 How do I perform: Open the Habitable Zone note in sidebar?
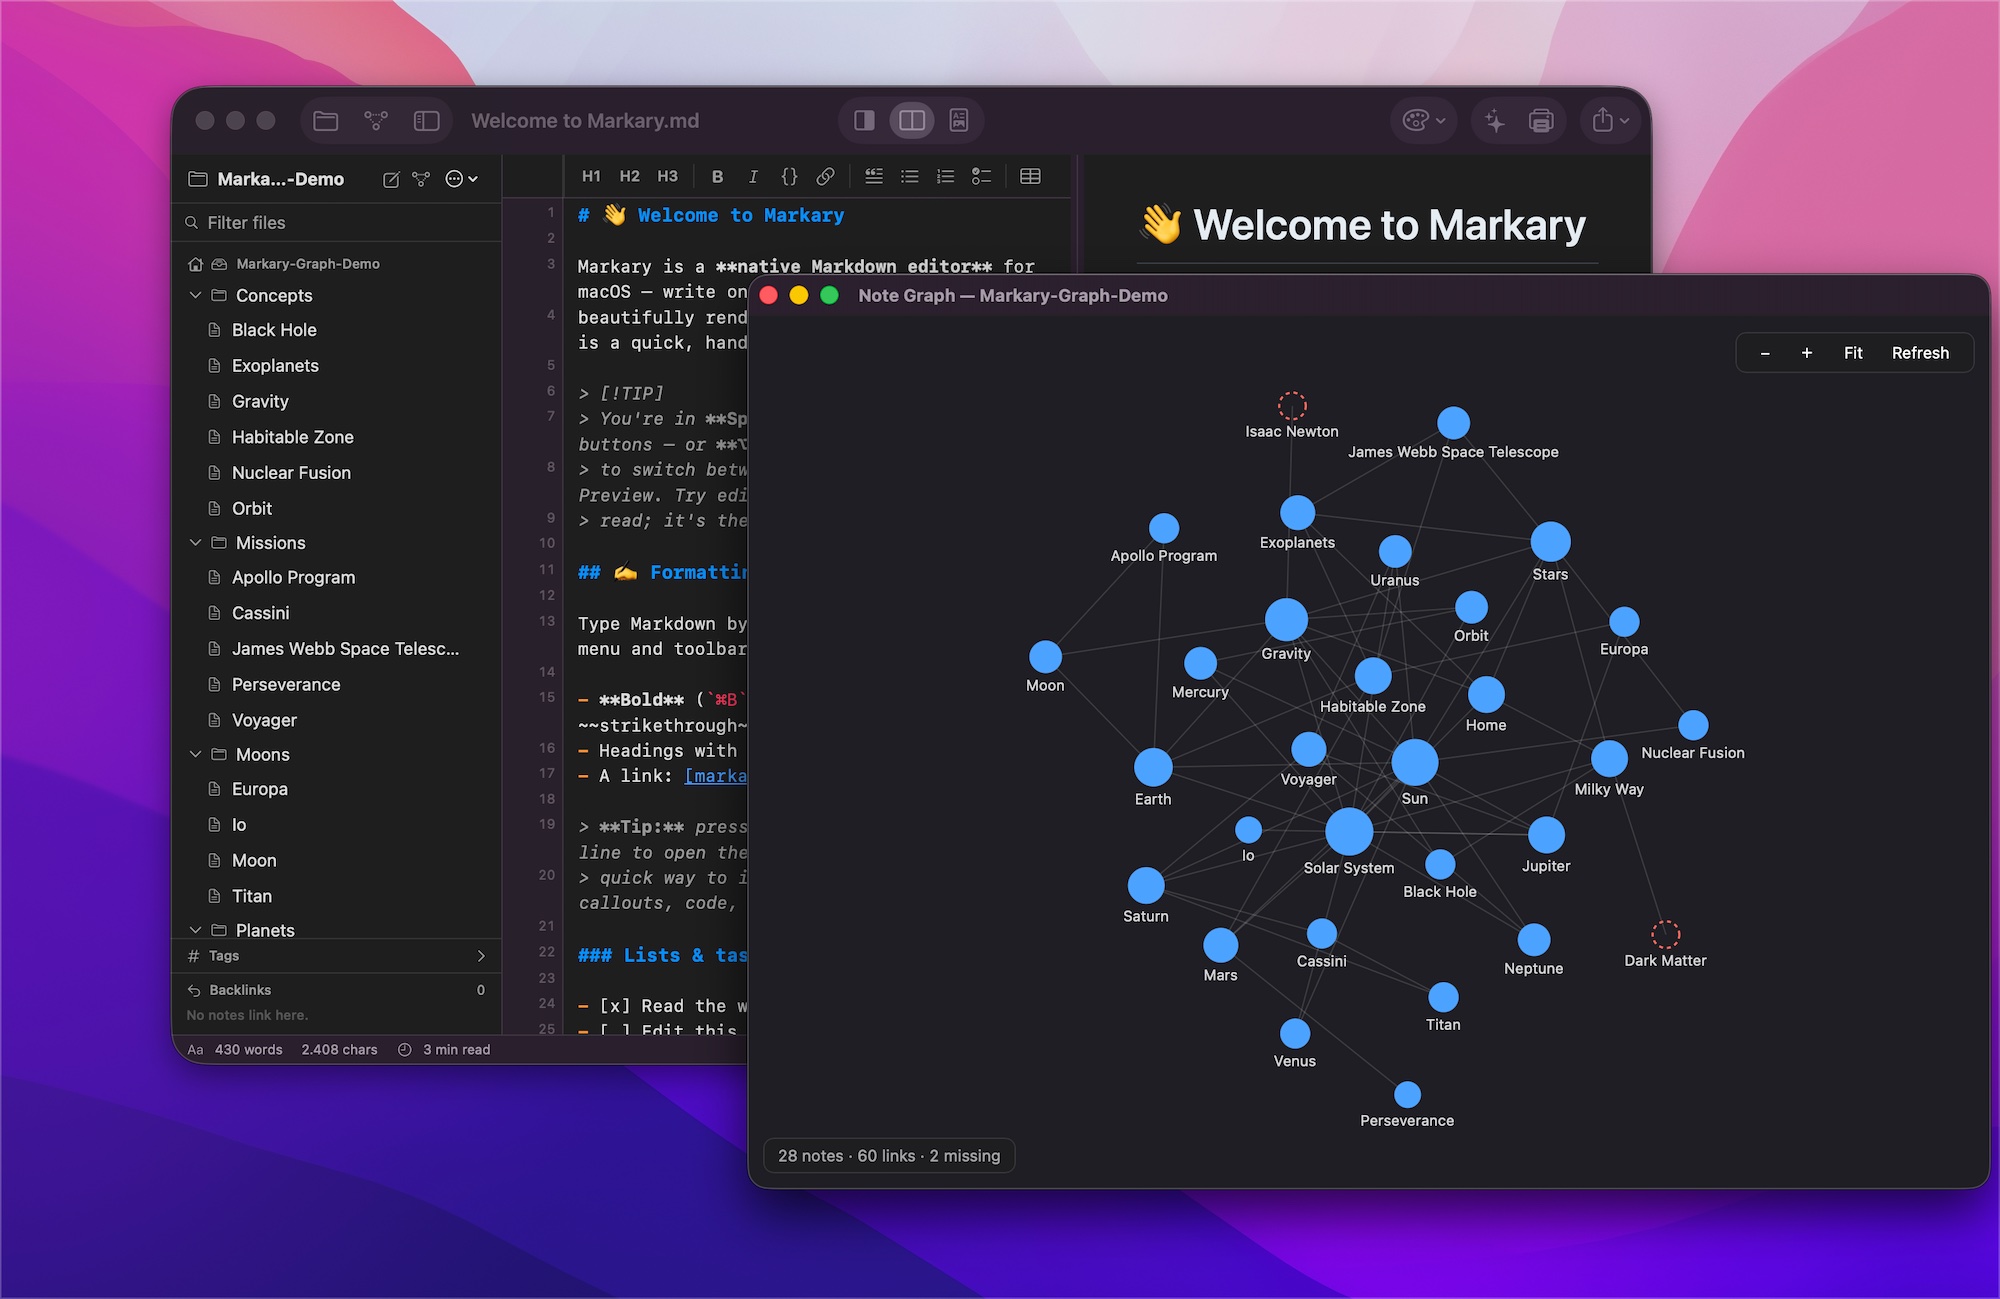292,437
